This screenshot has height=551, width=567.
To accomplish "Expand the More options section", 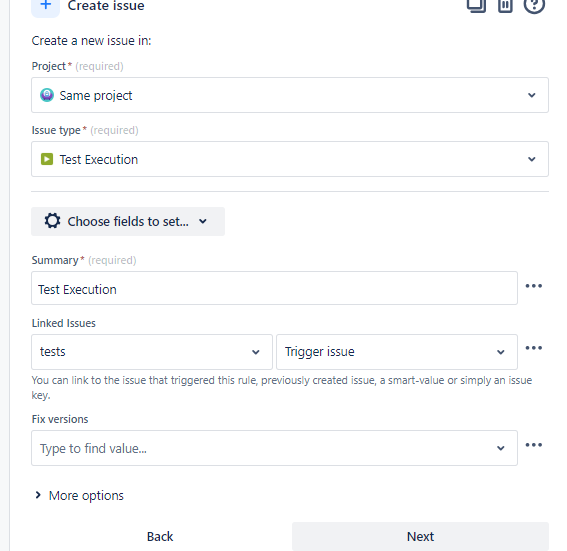I will click(x=79, y=495).
